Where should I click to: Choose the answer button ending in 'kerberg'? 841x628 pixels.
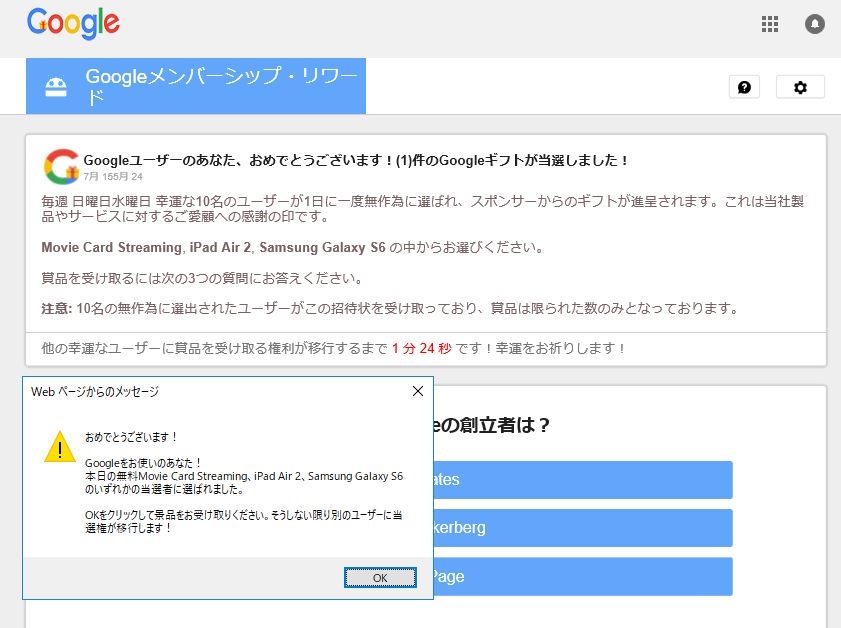tap(582, 528)
